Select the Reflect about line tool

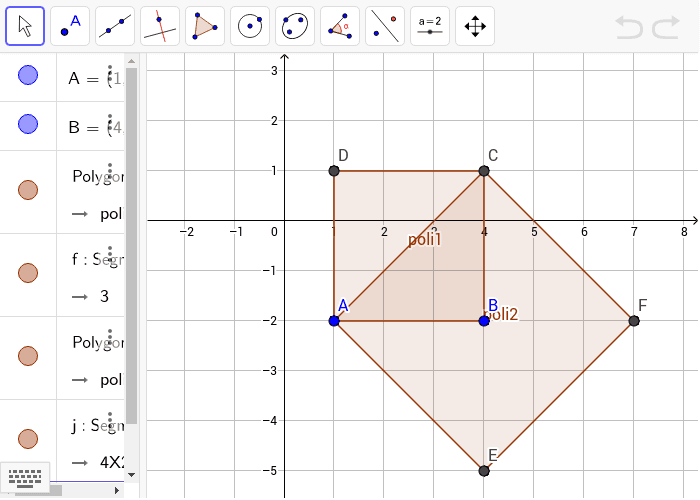tap(385, 26)
